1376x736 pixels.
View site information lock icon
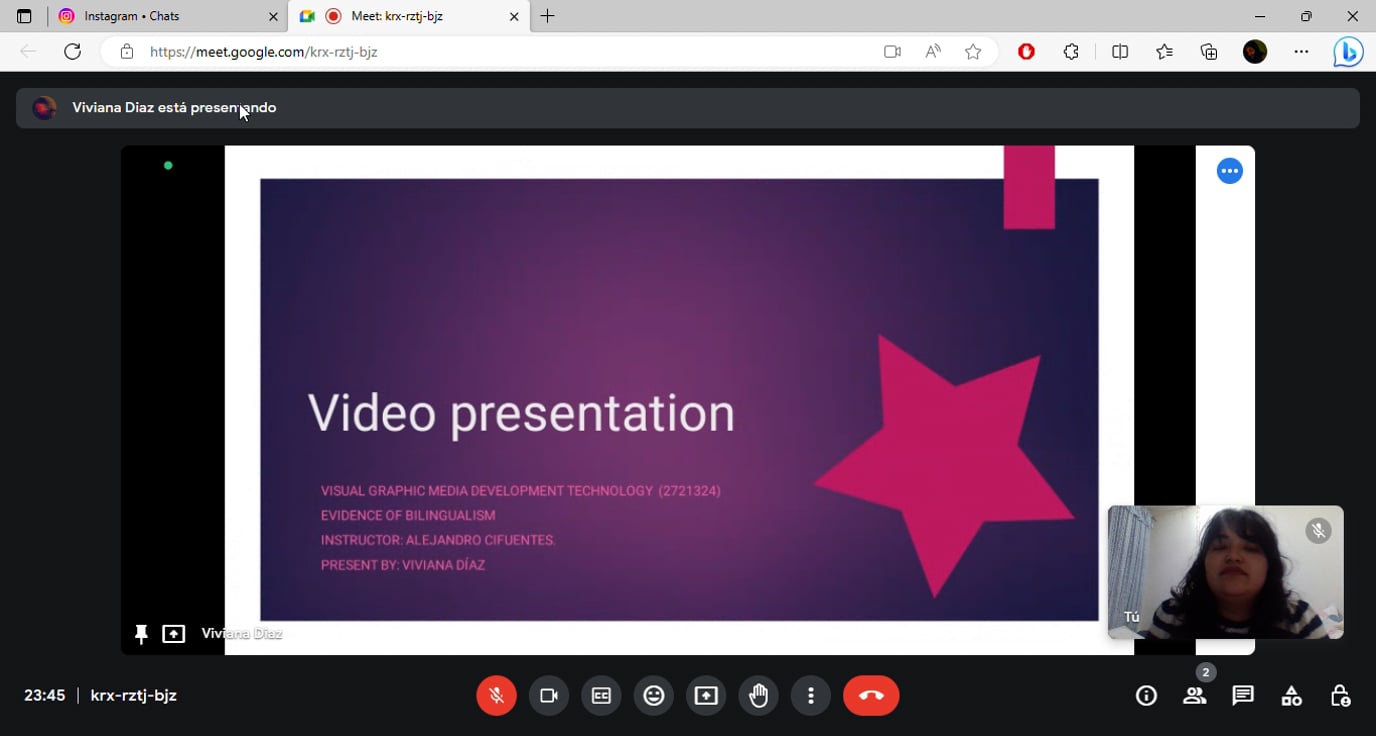coord(126,52)
